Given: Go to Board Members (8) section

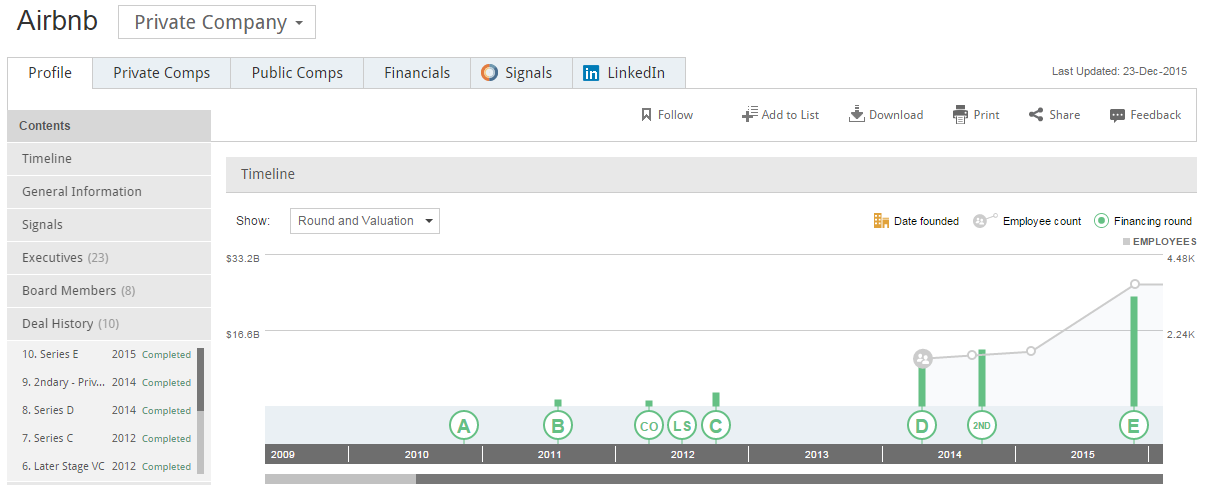Looking at the screenshot, I should point(109,291).
